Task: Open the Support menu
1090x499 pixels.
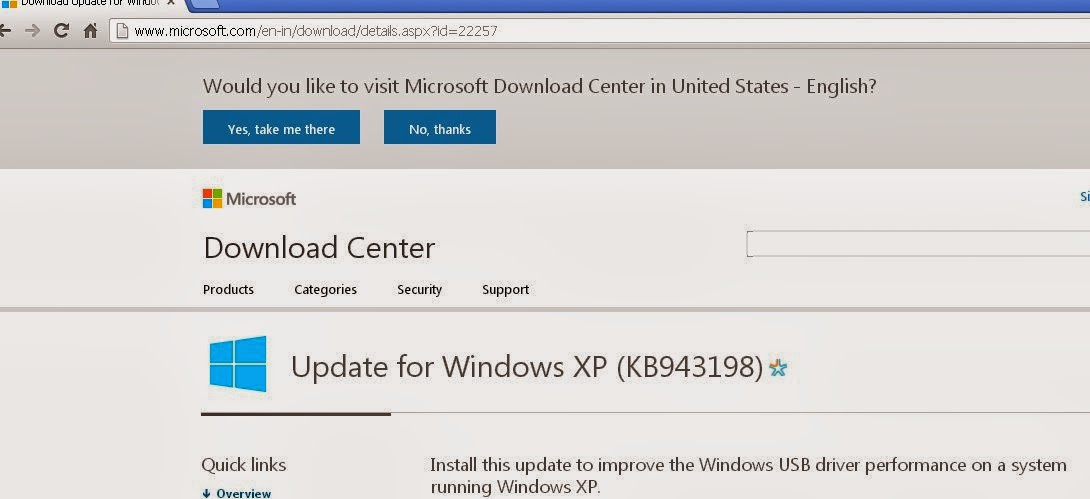Action: click(505, 290)
